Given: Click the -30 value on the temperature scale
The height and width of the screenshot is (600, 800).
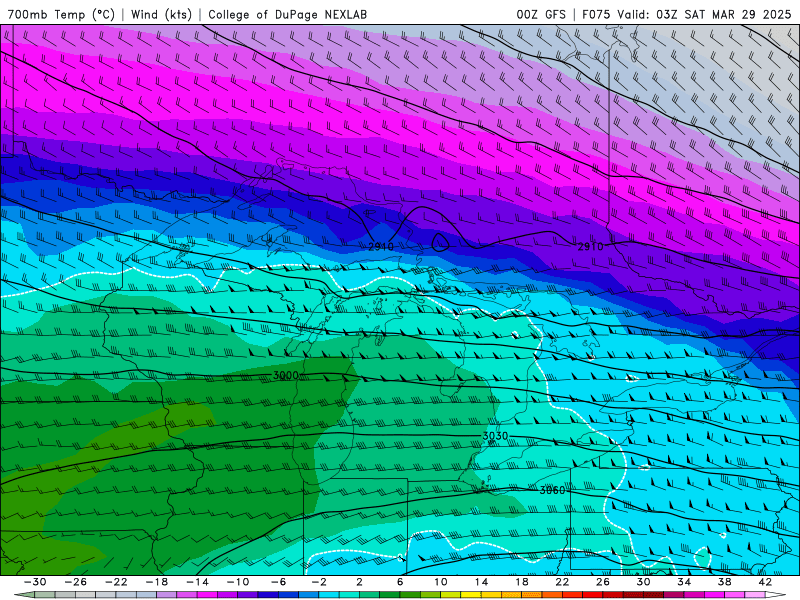Looking at the screenshot, I should pyautogui.click(x=35, y=582).
